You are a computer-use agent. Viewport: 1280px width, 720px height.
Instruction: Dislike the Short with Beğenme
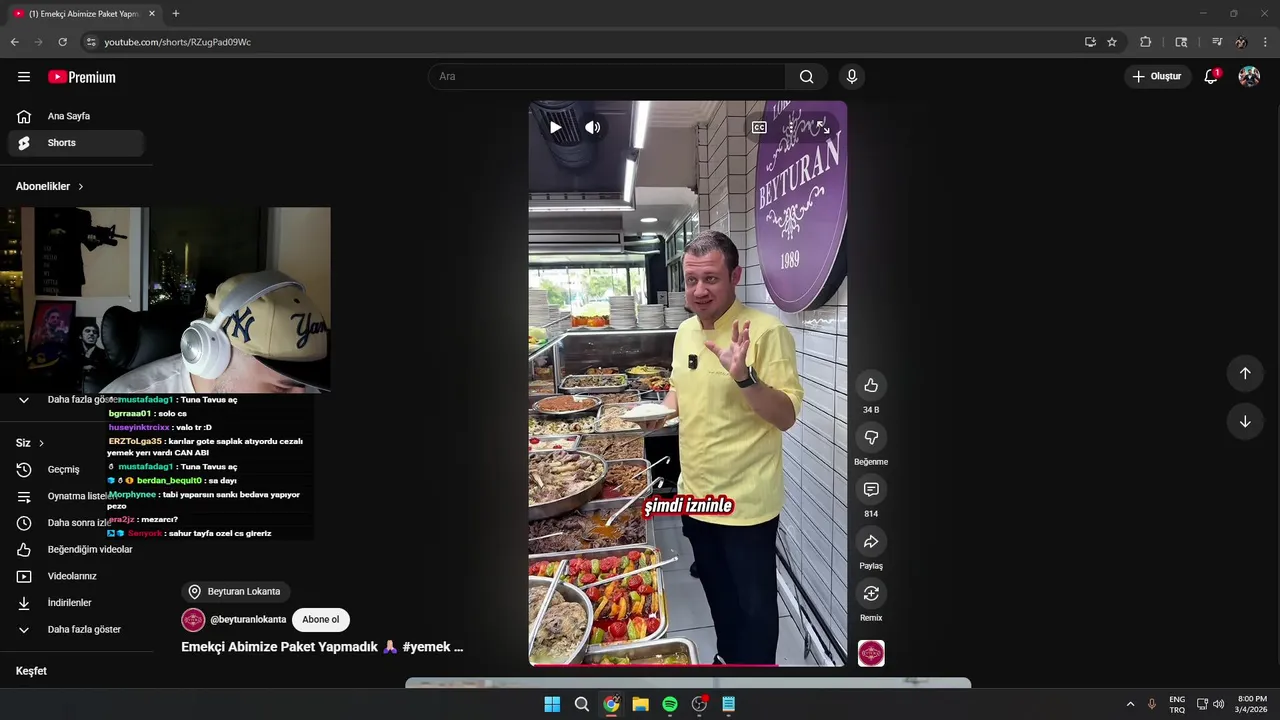pos(871,438)
